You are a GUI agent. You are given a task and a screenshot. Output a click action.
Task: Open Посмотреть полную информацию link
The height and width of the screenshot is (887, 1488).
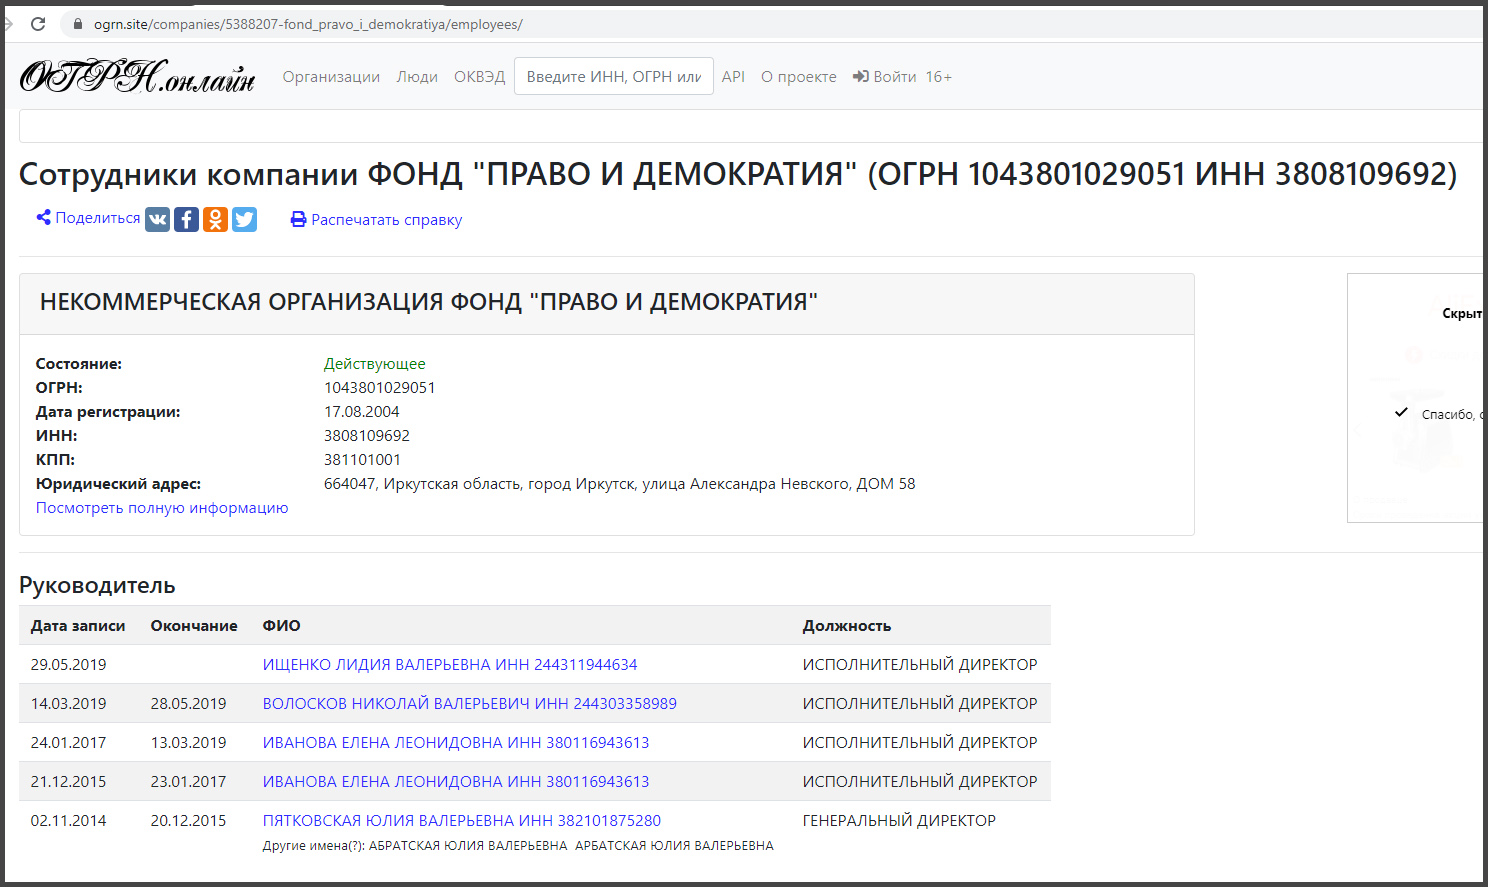(x=162, y=508)
